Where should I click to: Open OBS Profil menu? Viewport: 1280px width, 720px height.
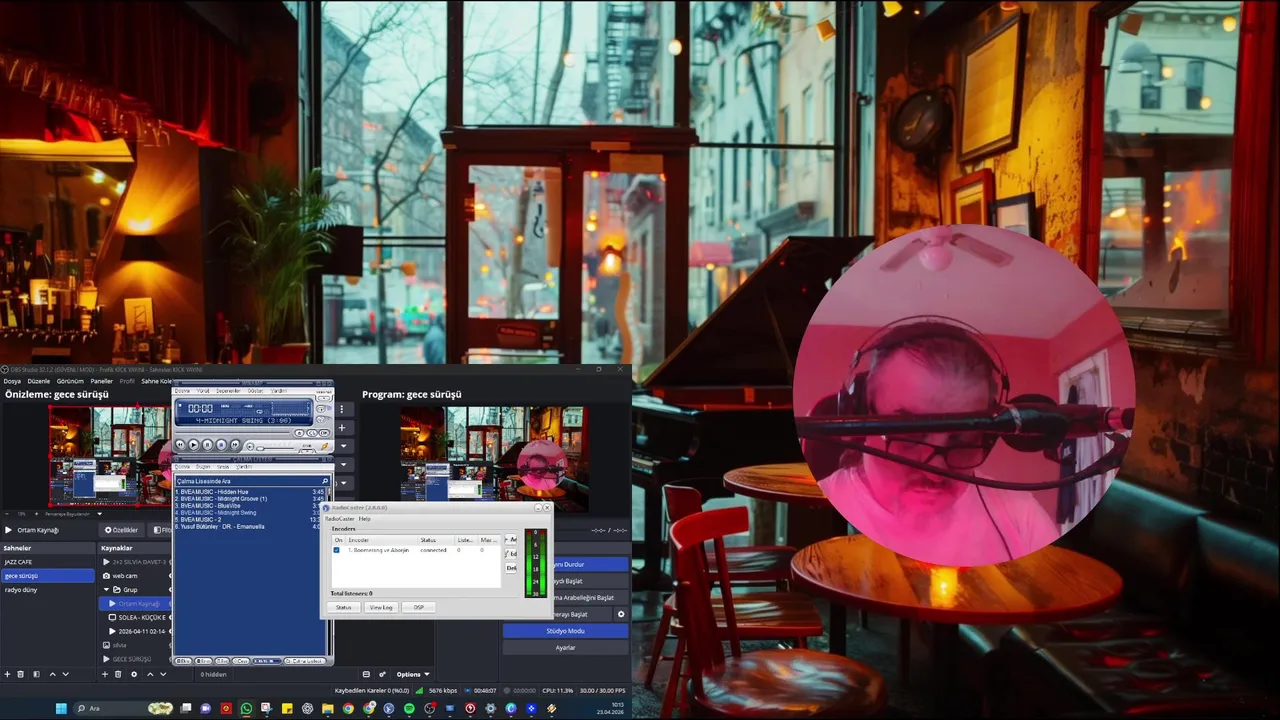(x=127, y=381)
